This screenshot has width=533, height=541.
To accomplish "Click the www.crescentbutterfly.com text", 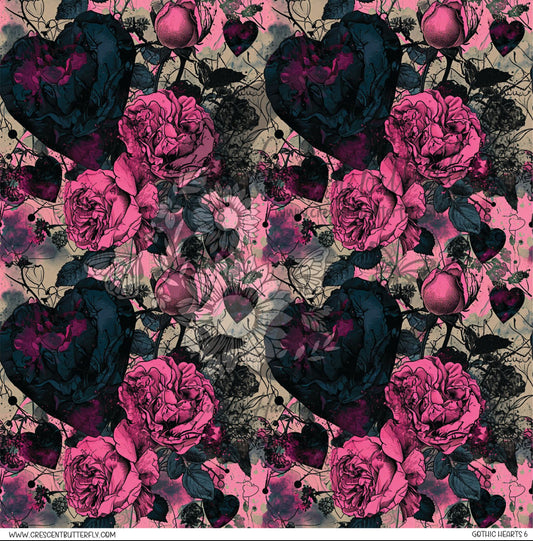I will [62, 534].
